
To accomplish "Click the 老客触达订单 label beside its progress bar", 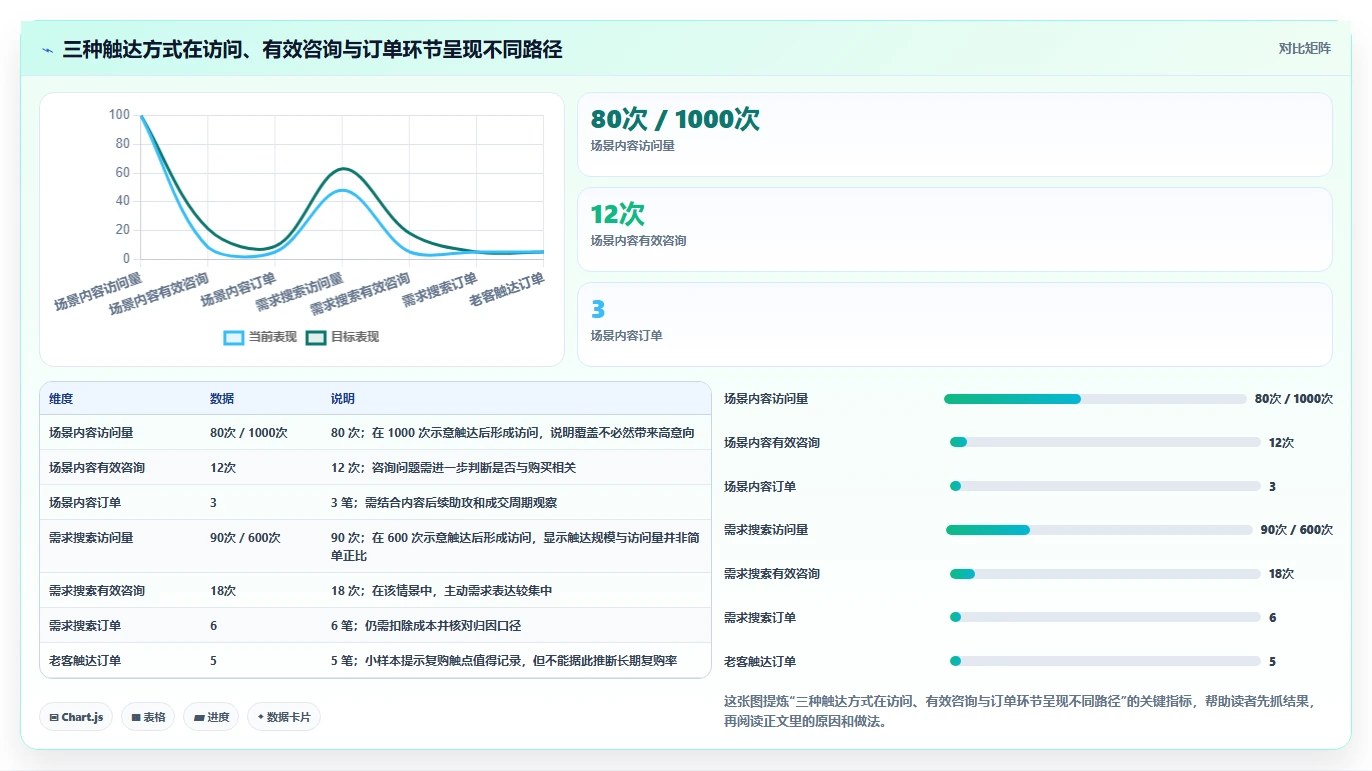I will 760,661.
